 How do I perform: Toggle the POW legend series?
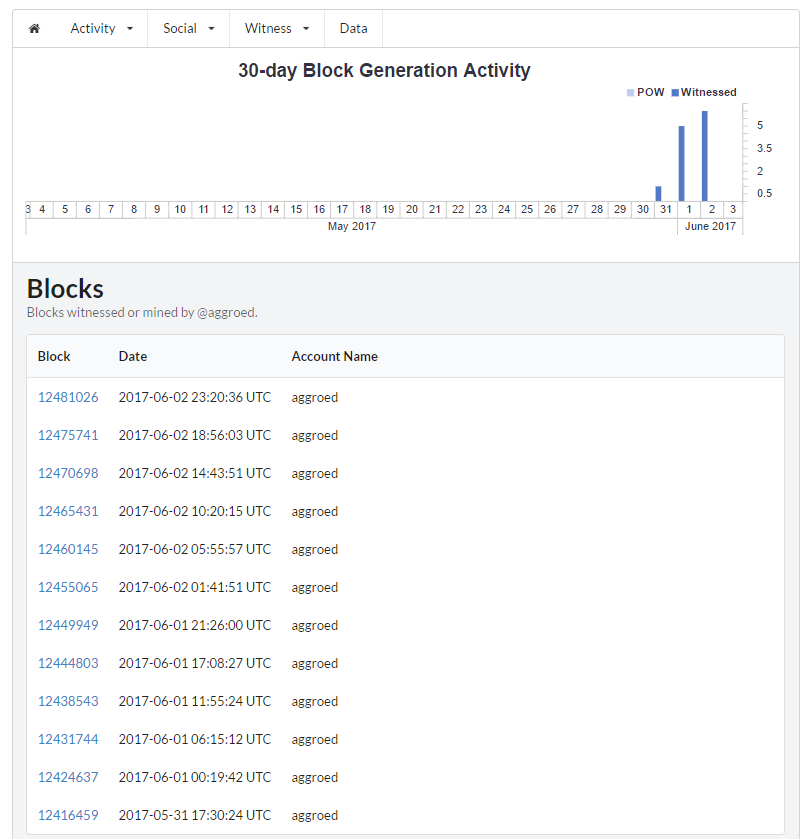(x=645, y=92)
